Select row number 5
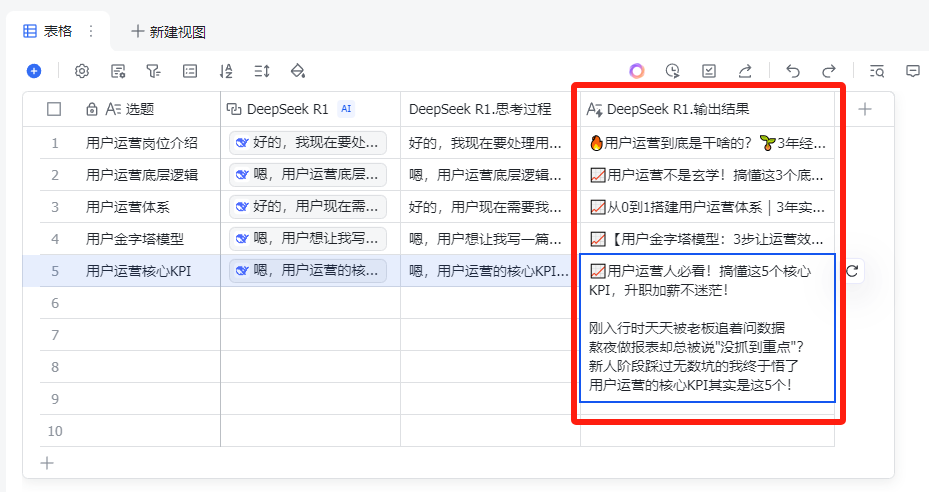This screenshot has height=492, width=929. click(55, 271)
